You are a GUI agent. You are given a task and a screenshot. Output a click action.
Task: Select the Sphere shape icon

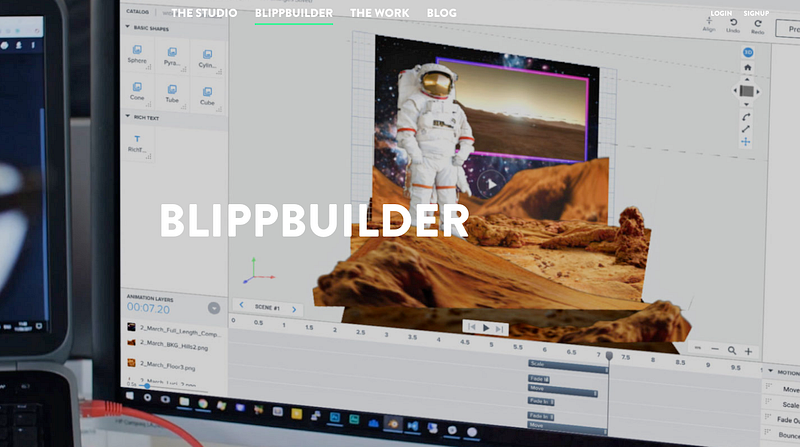tap(137, 49)
